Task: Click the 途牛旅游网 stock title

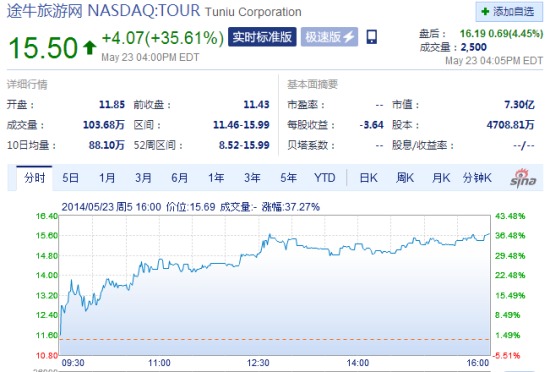Action: pos(45,11)
